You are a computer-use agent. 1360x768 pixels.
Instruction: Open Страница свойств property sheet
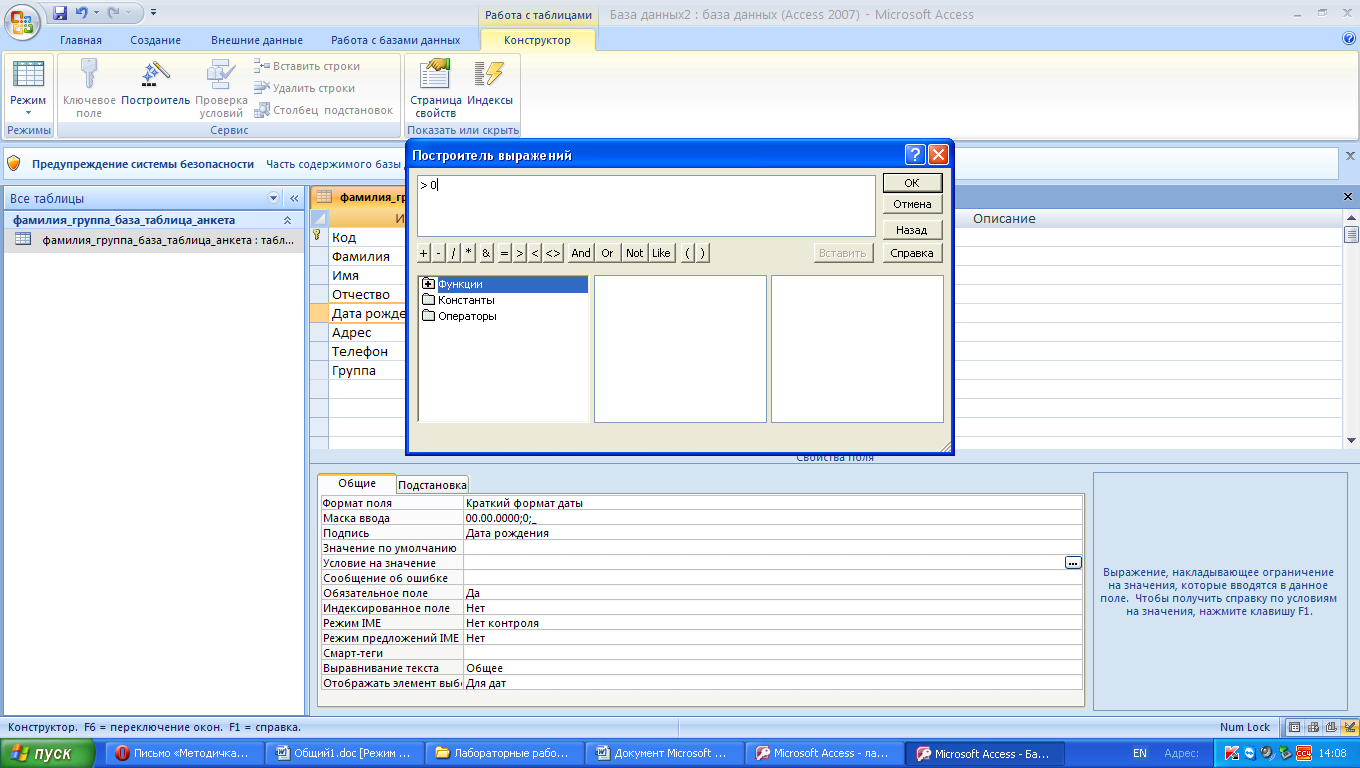point(435,86)
